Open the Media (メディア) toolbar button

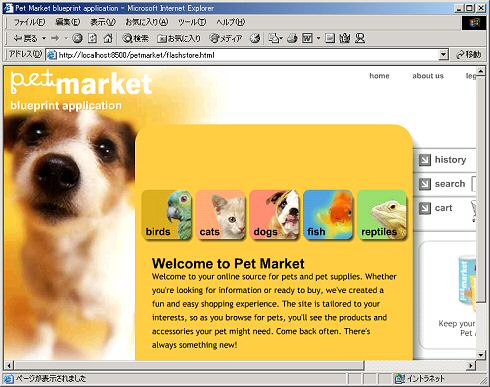point(226,38)
